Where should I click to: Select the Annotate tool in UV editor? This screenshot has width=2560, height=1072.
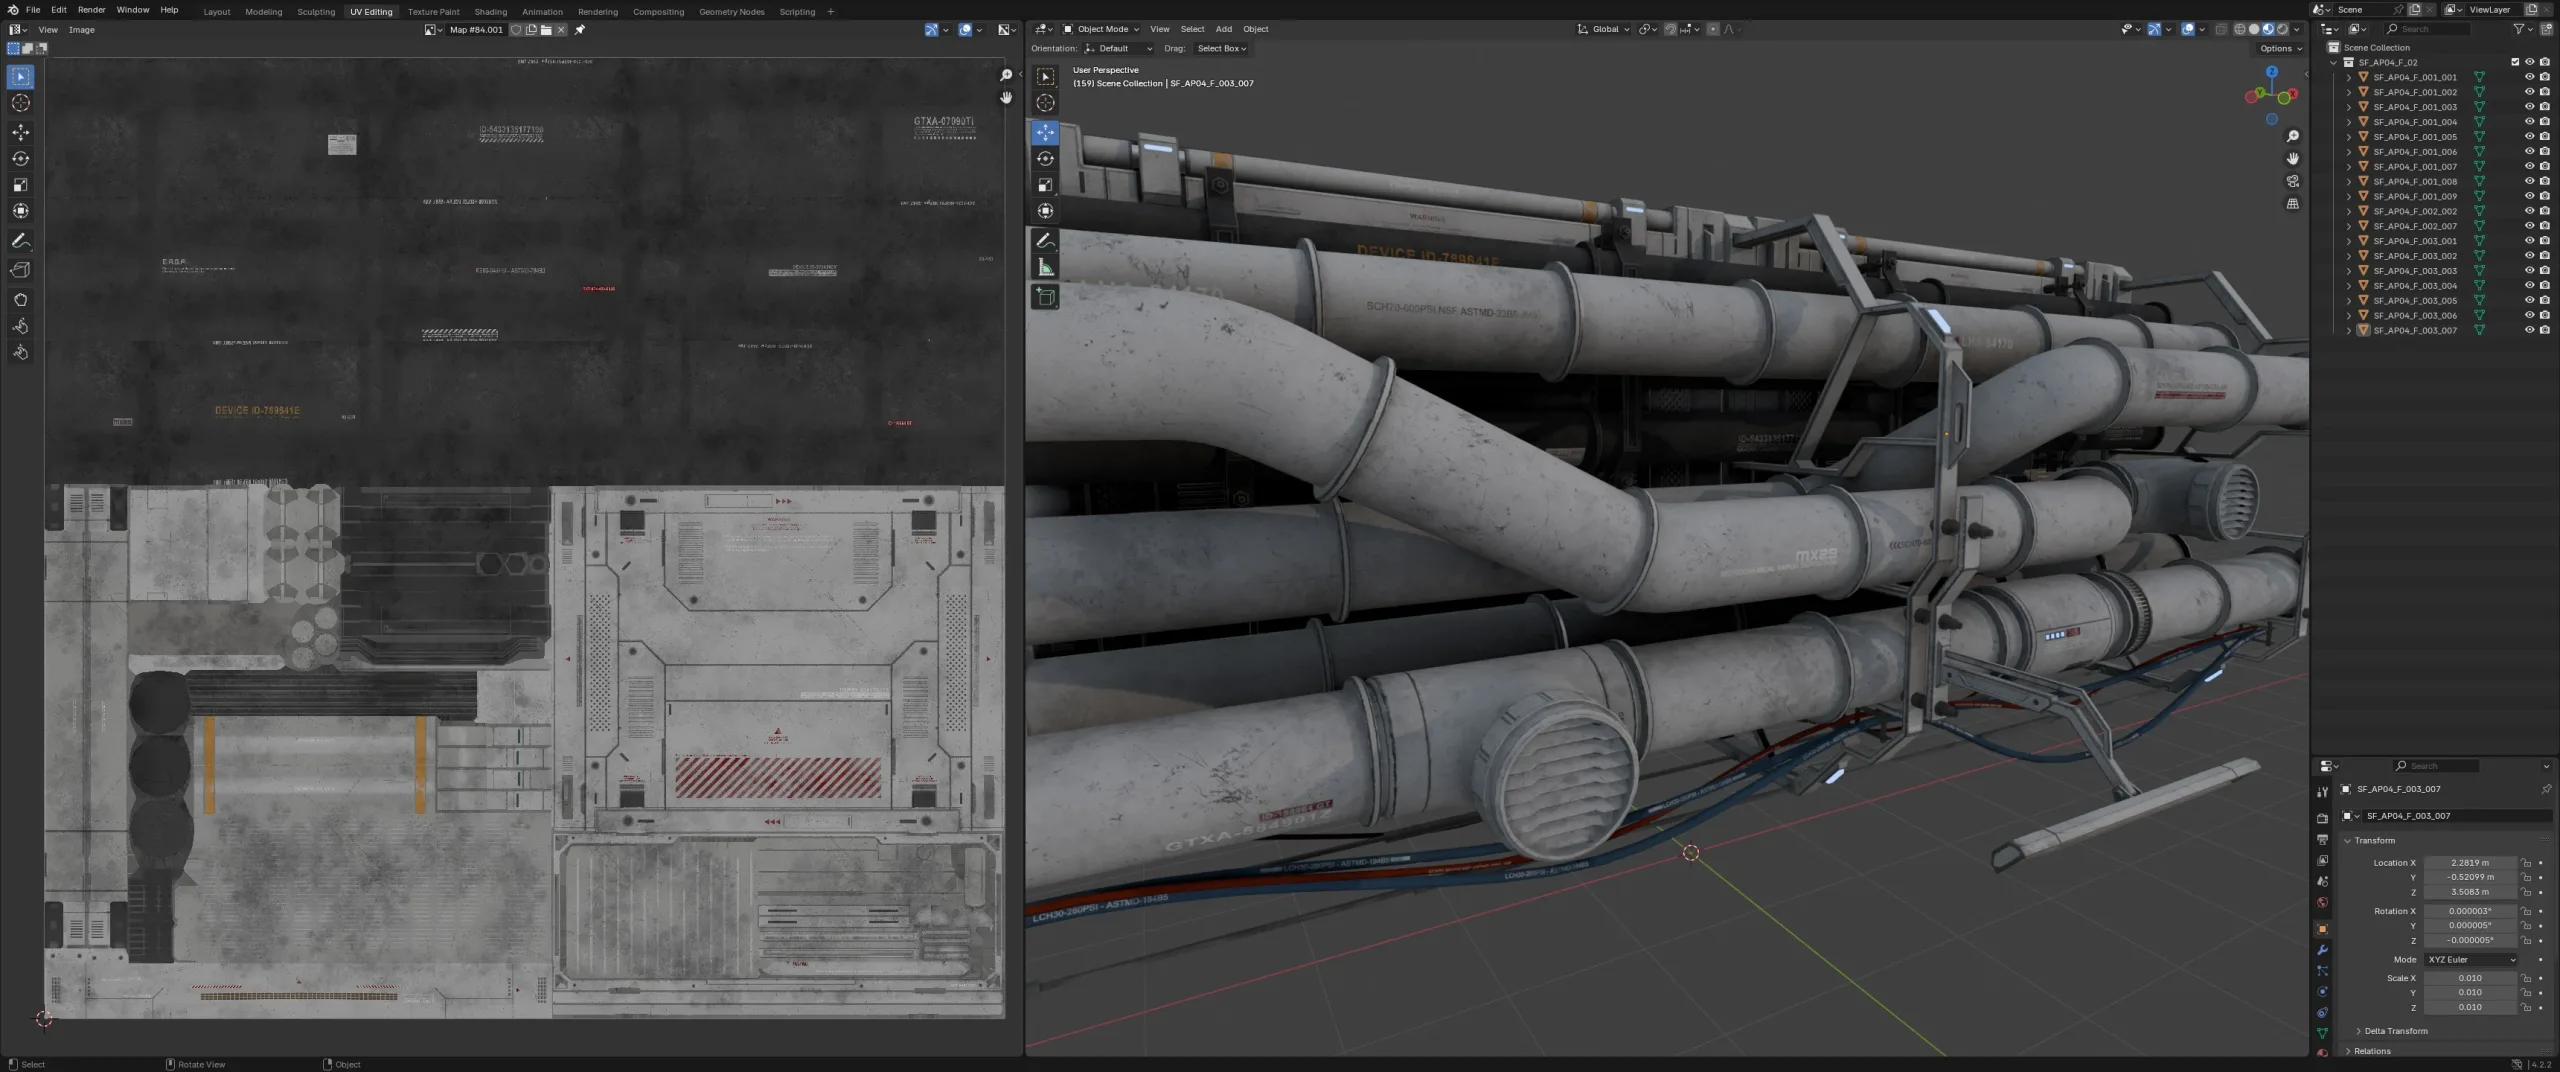(x=20, y=241)
